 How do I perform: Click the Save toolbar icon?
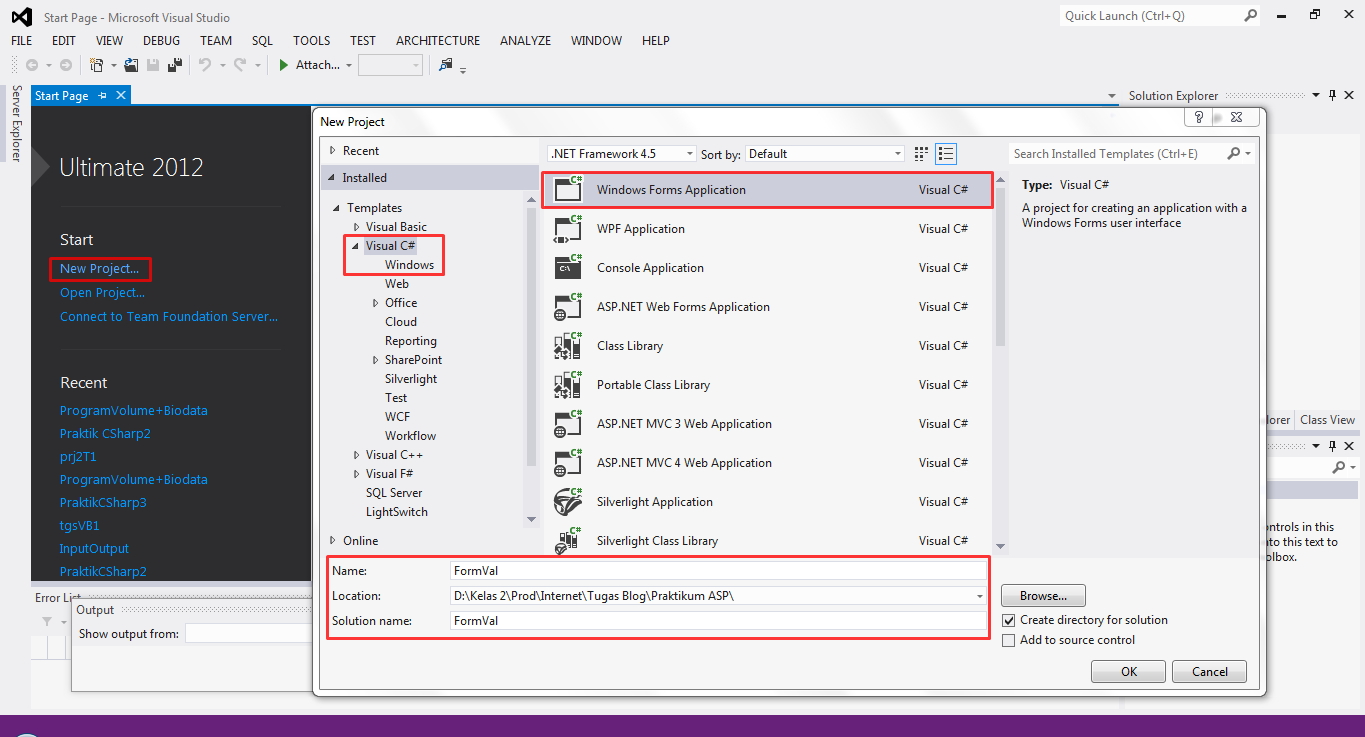click(153, 65)
